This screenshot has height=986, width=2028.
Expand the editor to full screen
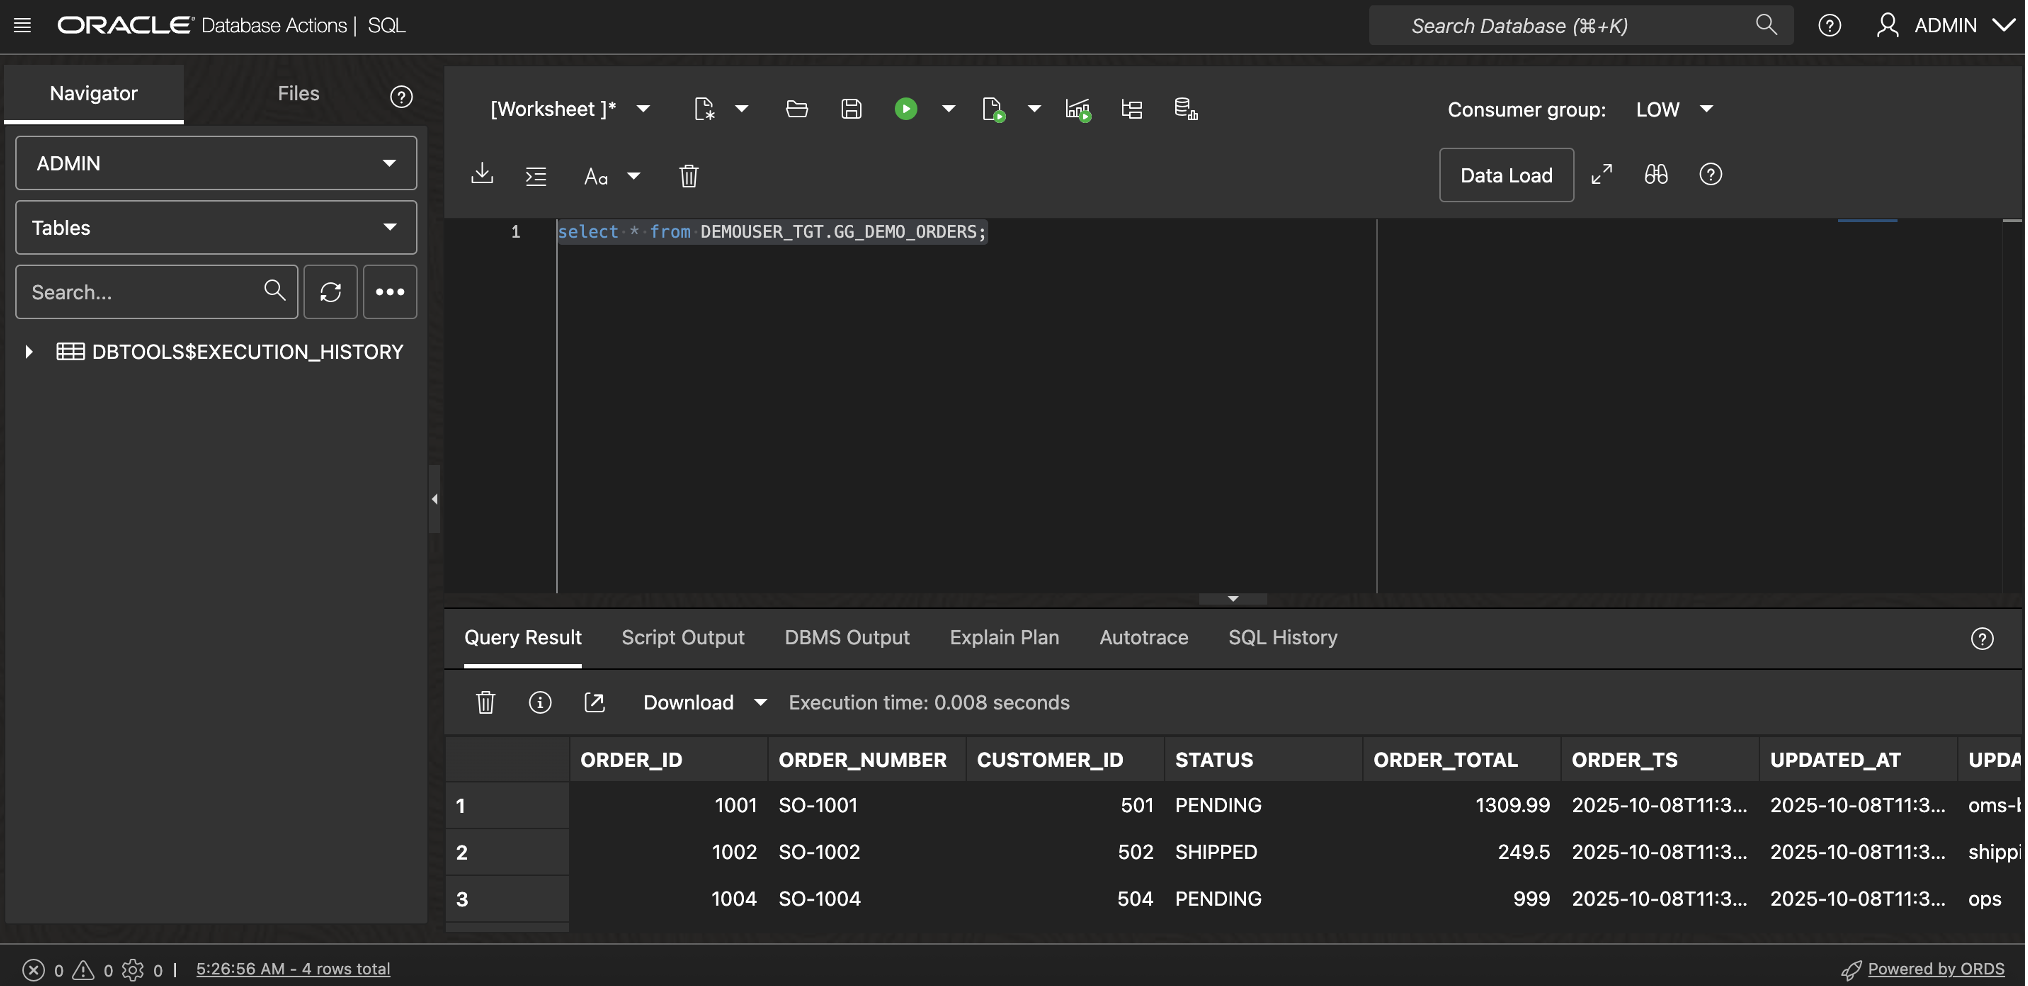click(1601, 175)
